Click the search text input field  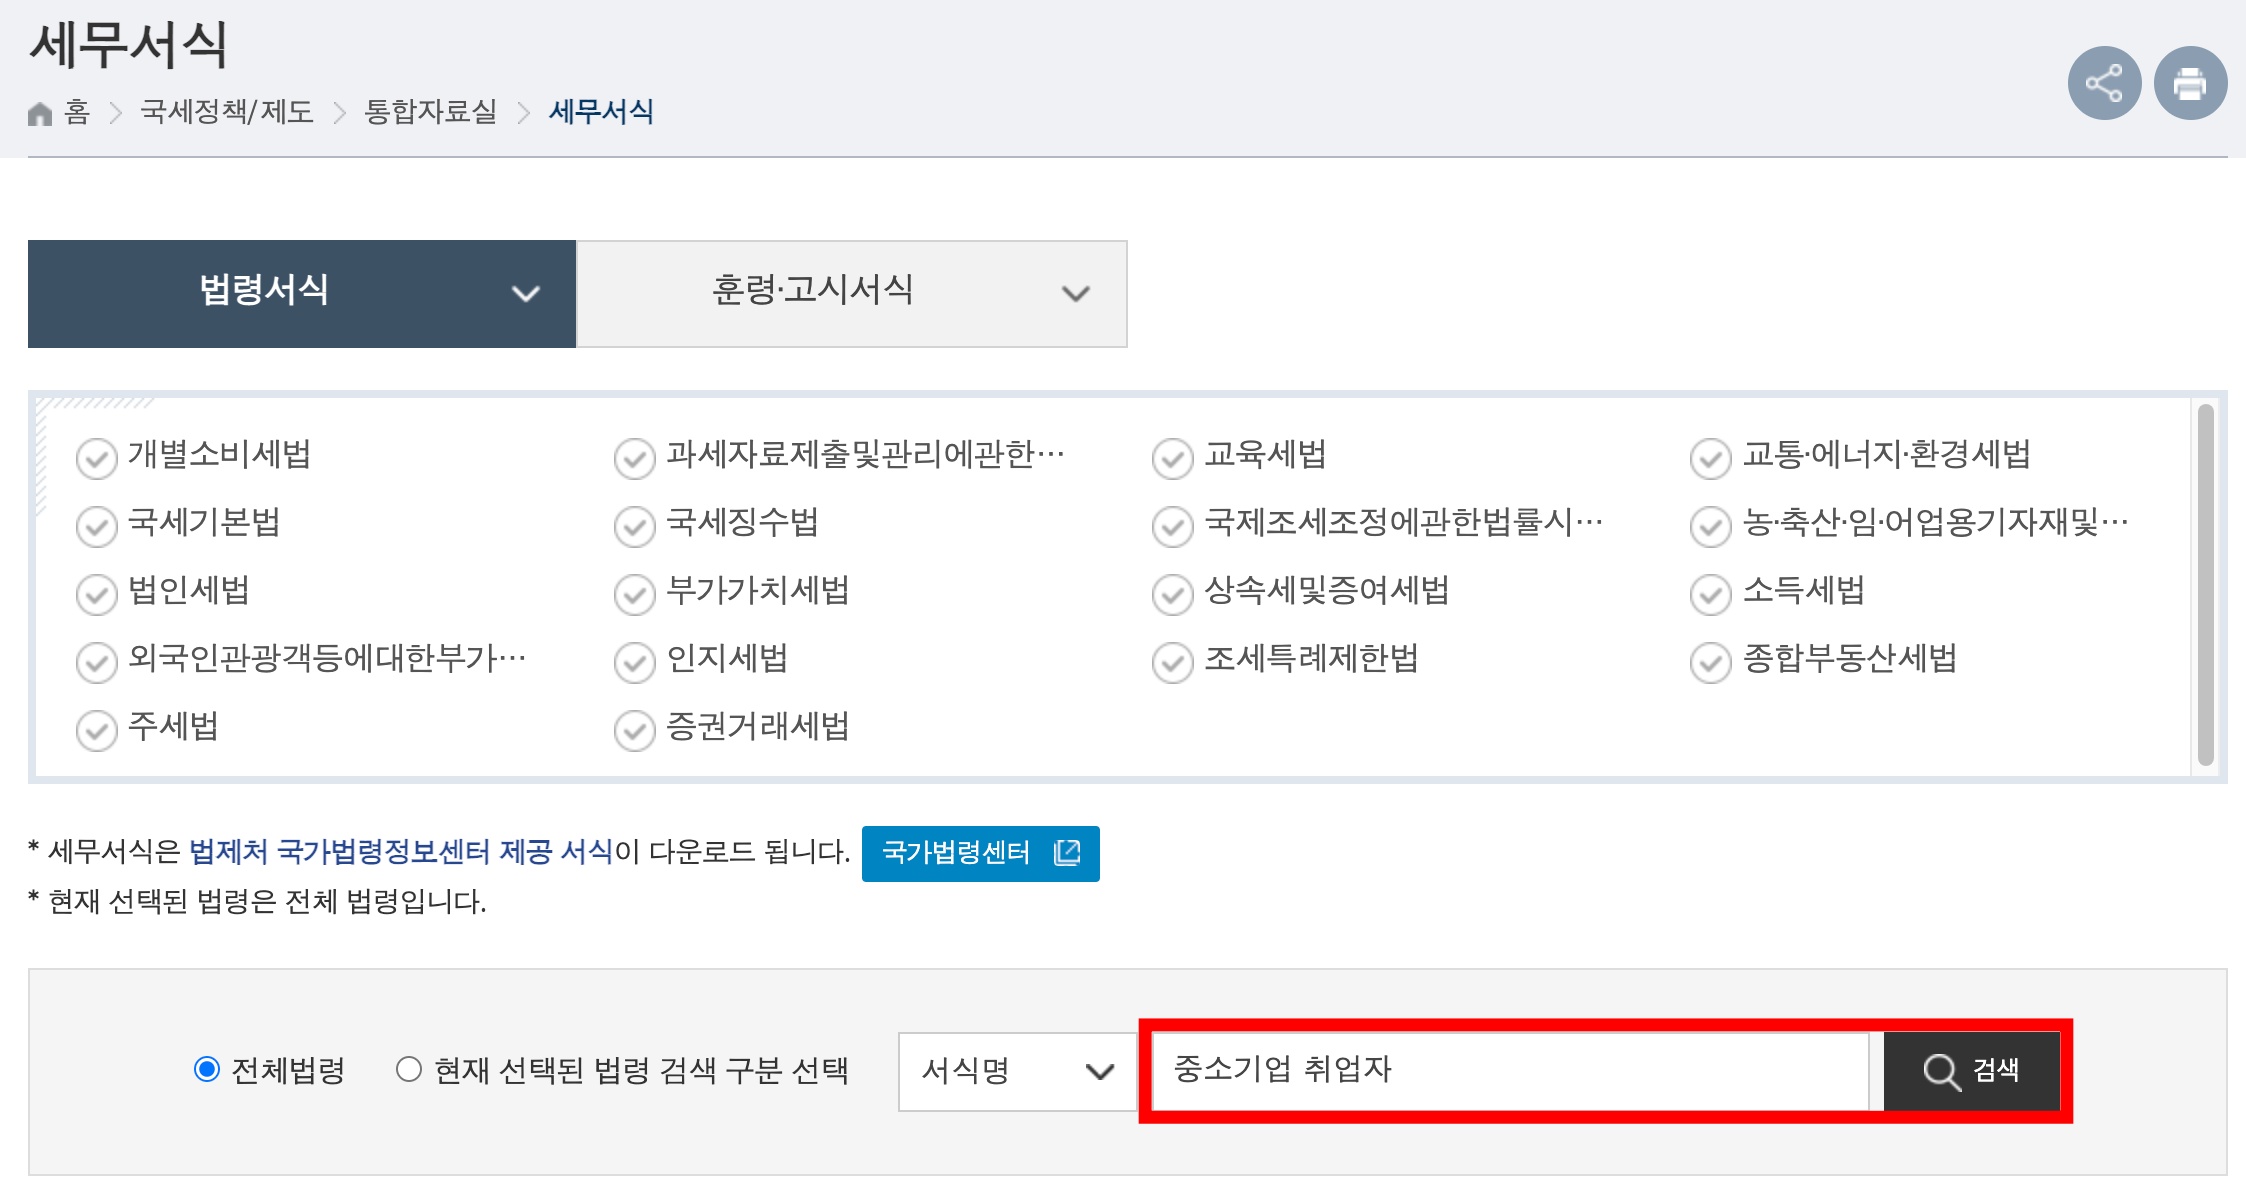click(x=1509, y=1071)
